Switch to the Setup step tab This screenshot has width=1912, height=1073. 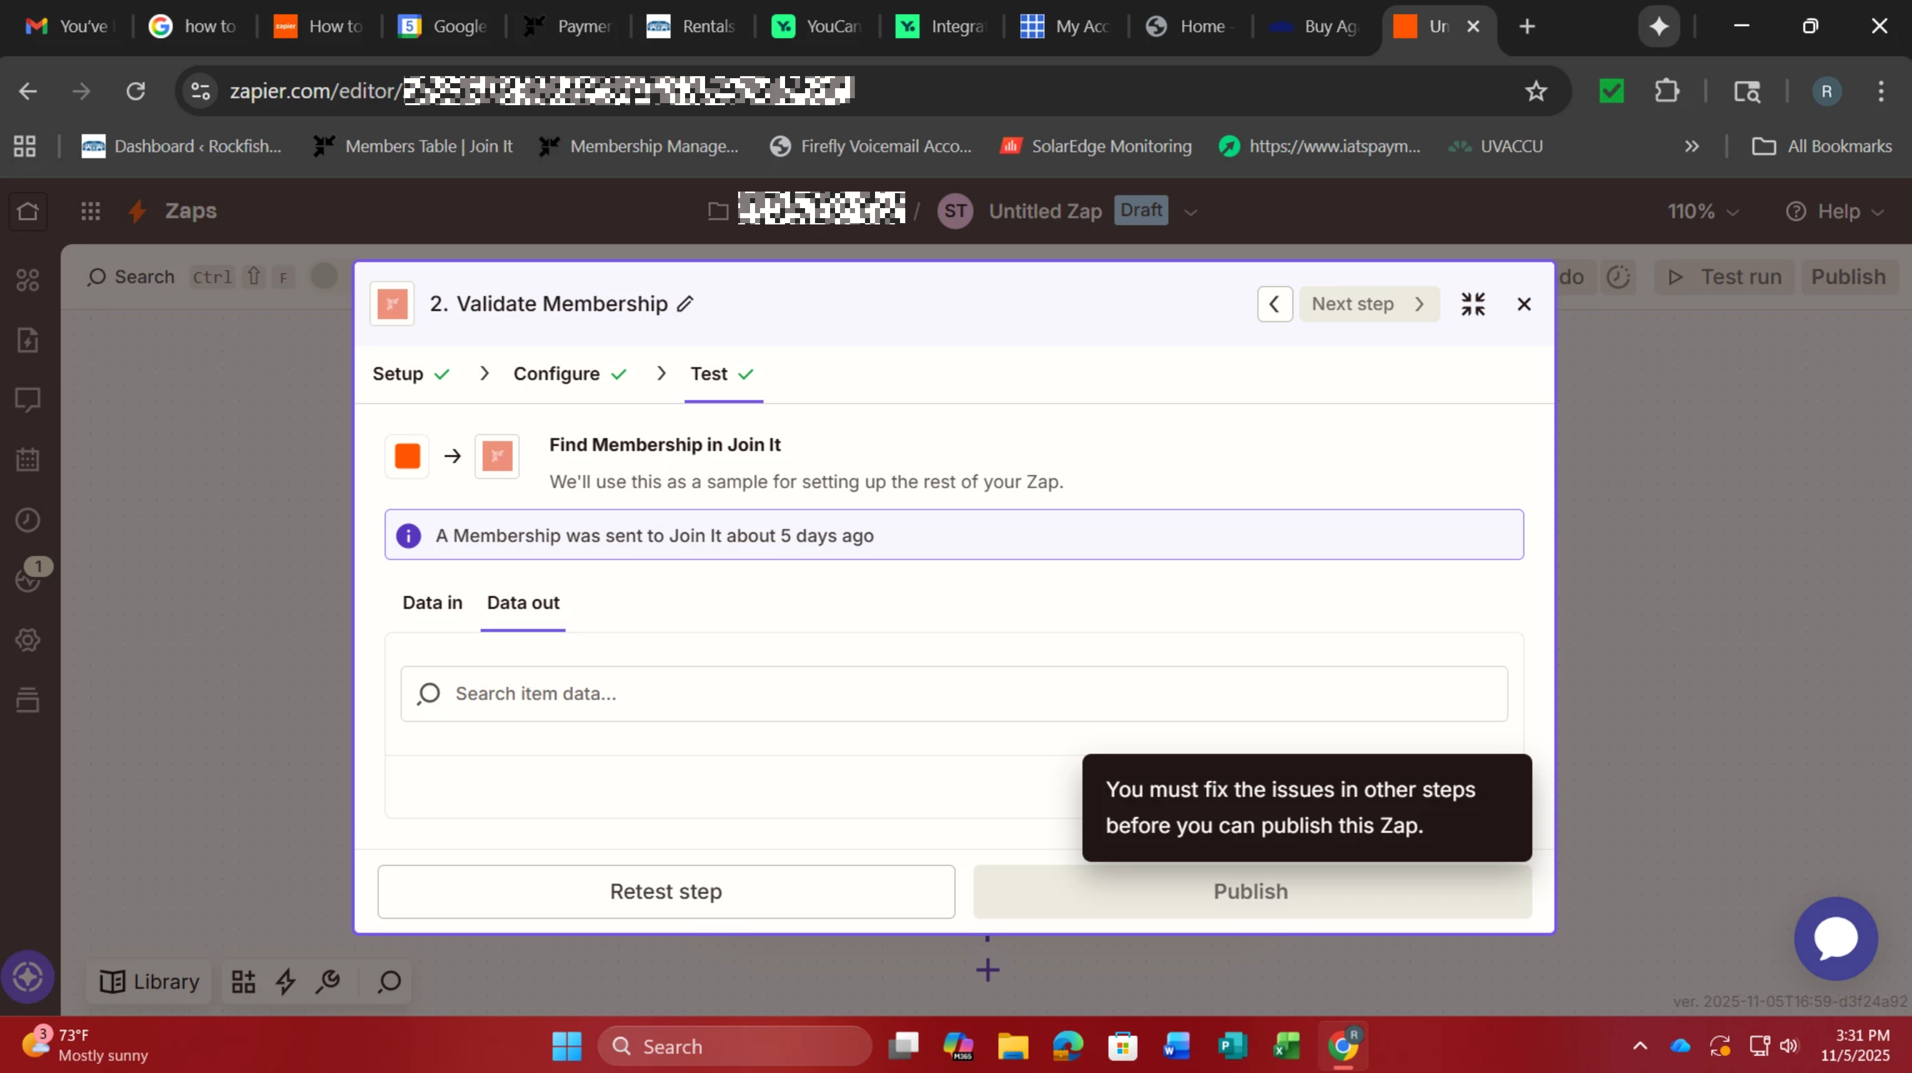point(398,374)
